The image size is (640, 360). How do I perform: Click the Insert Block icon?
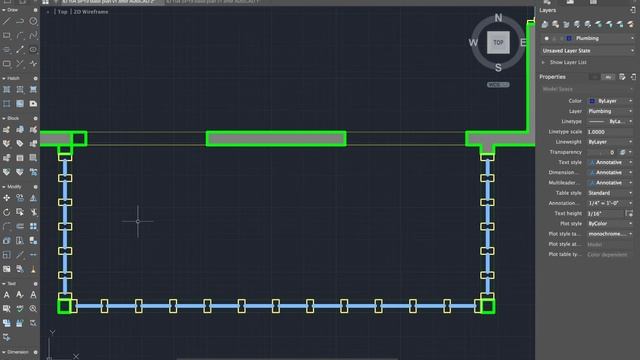(7, 130)
